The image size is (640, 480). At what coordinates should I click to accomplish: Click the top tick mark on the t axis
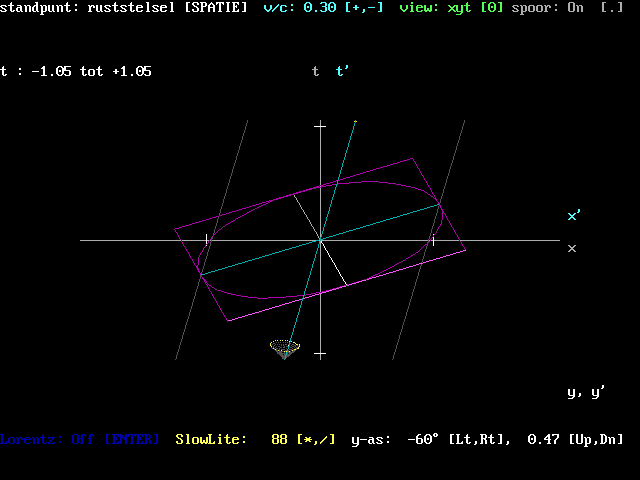pyautogui.click(x=320, y=126)
